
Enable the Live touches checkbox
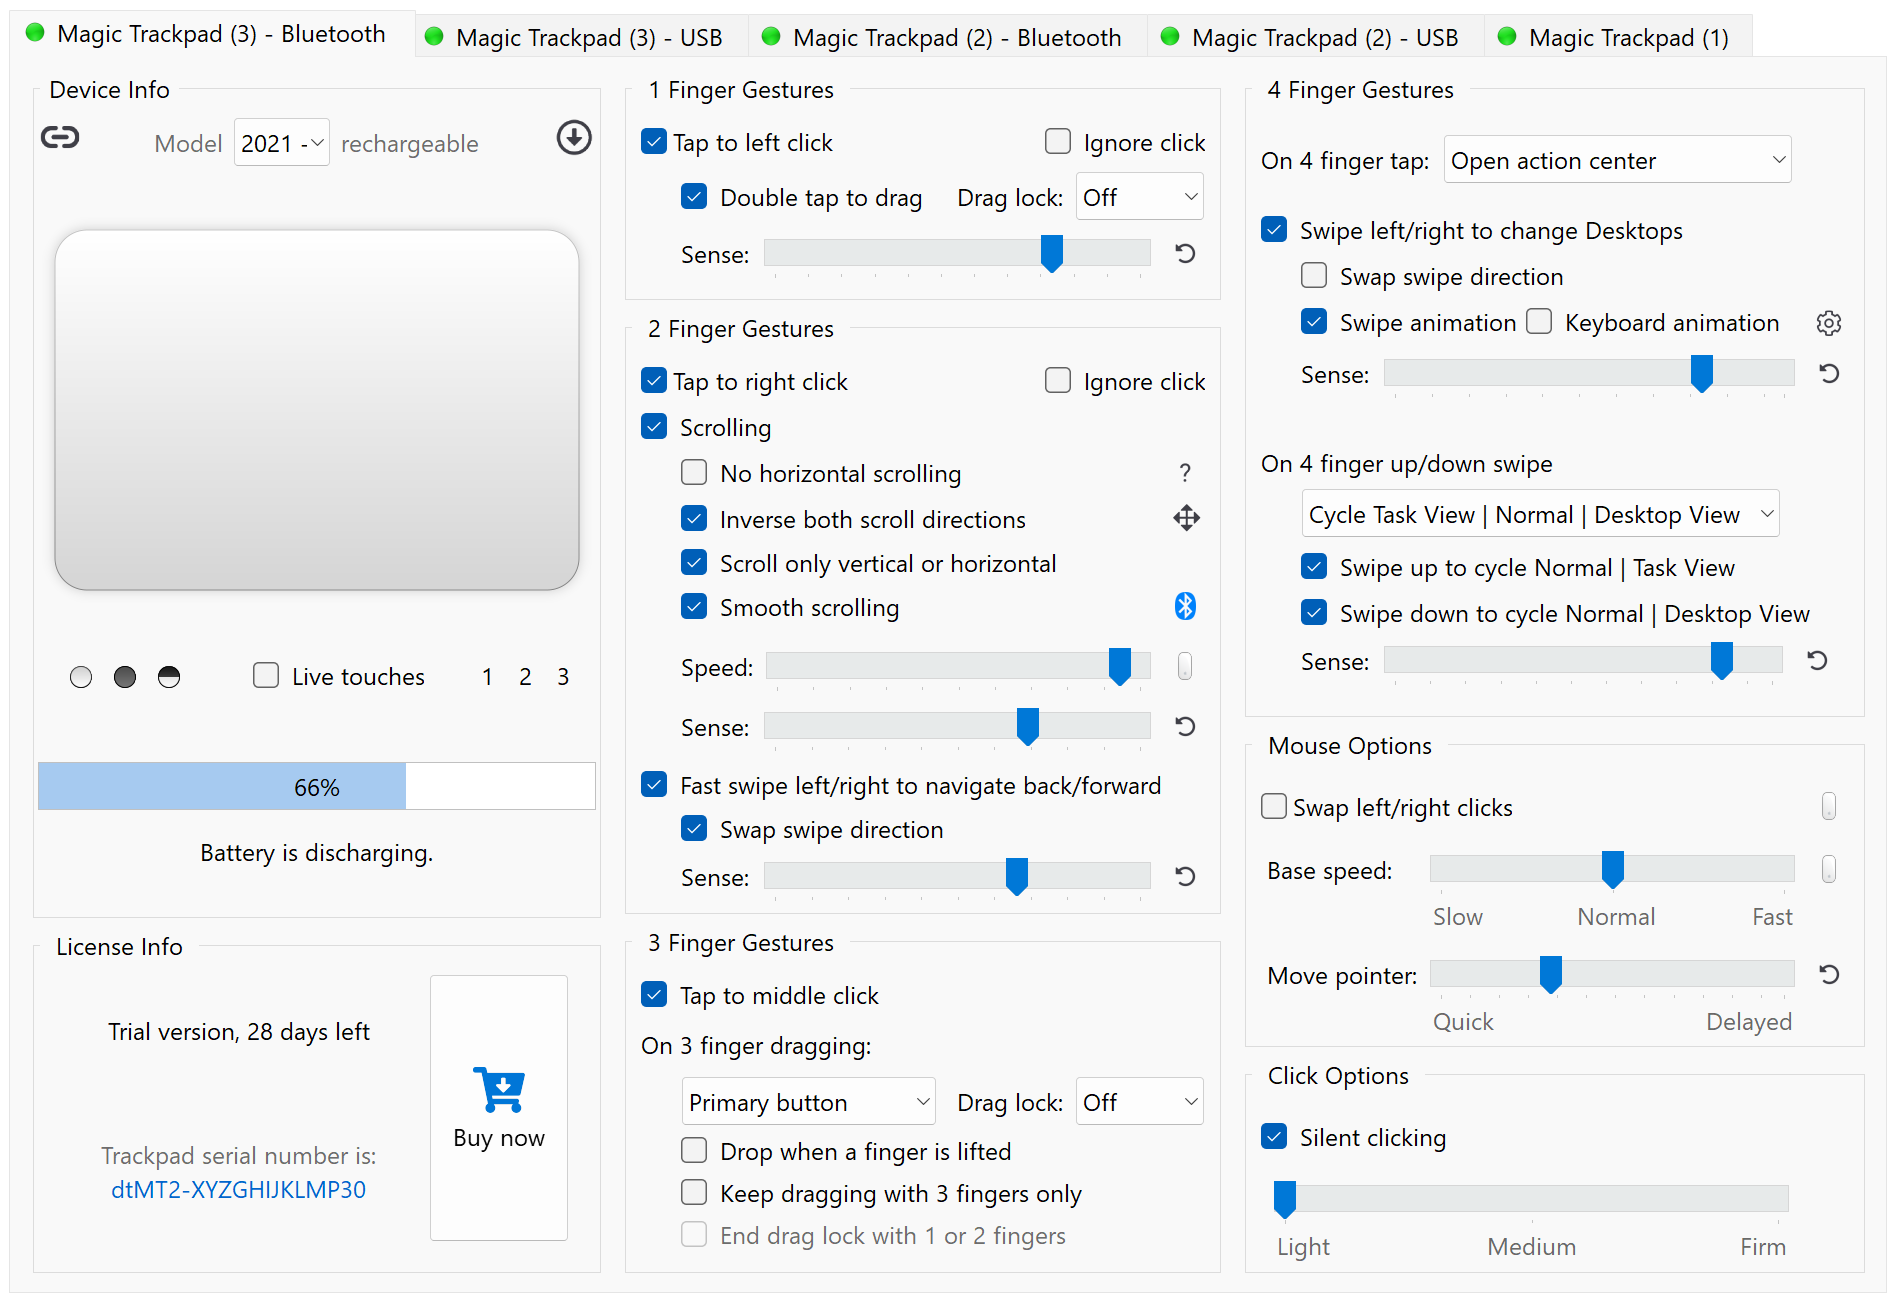[x=266, y=676]
